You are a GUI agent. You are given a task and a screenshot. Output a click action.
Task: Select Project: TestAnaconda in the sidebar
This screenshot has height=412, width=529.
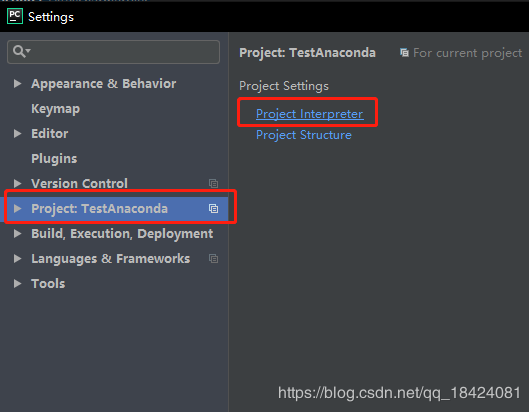116,209
